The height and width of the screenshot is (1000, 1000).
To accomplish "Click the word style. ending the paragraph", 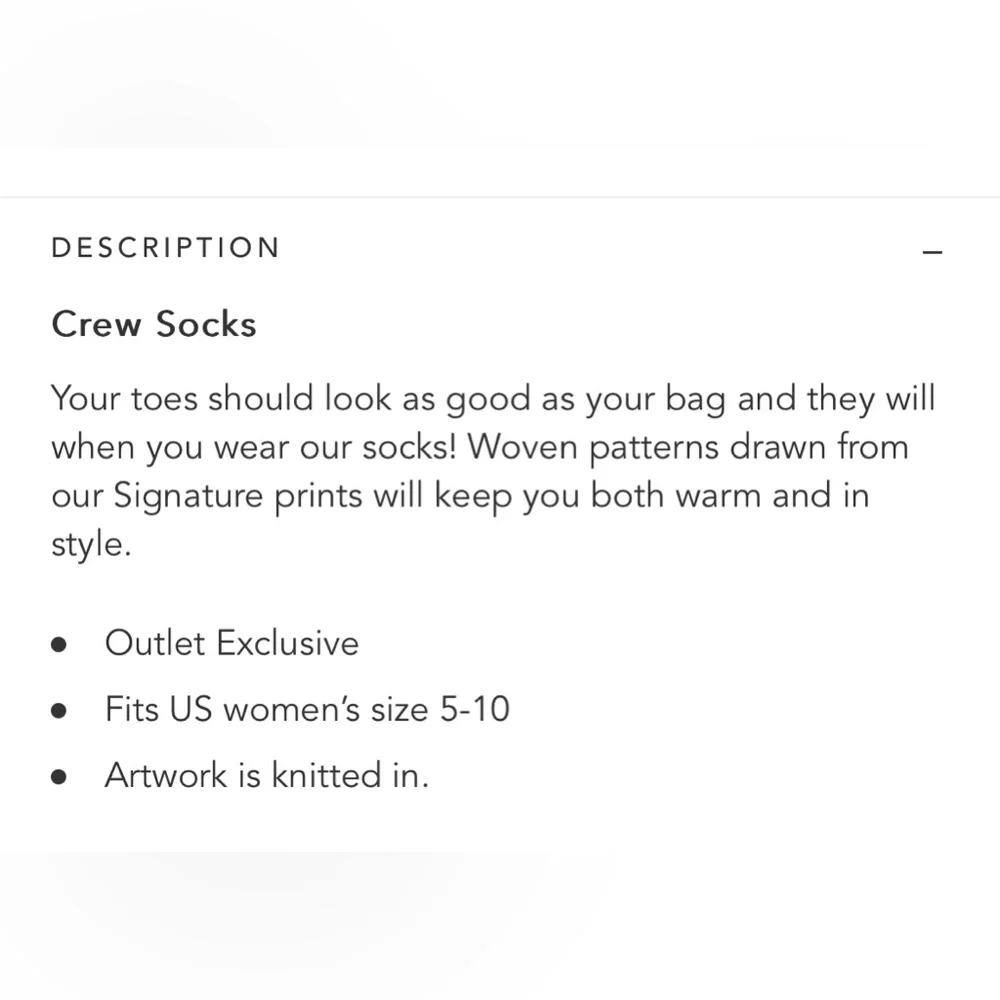I will pyautogui.click(x=91, y=545).
